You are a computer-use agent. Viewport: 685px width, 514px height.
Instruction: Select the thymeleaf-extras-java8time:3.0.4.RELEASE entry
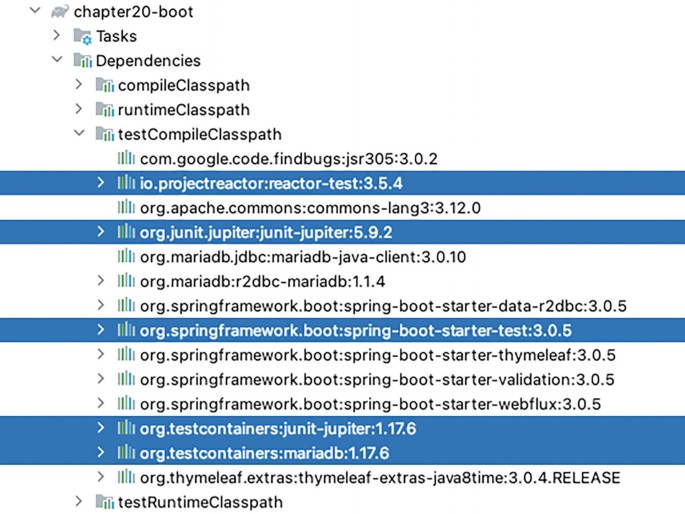tap(380, 477)
